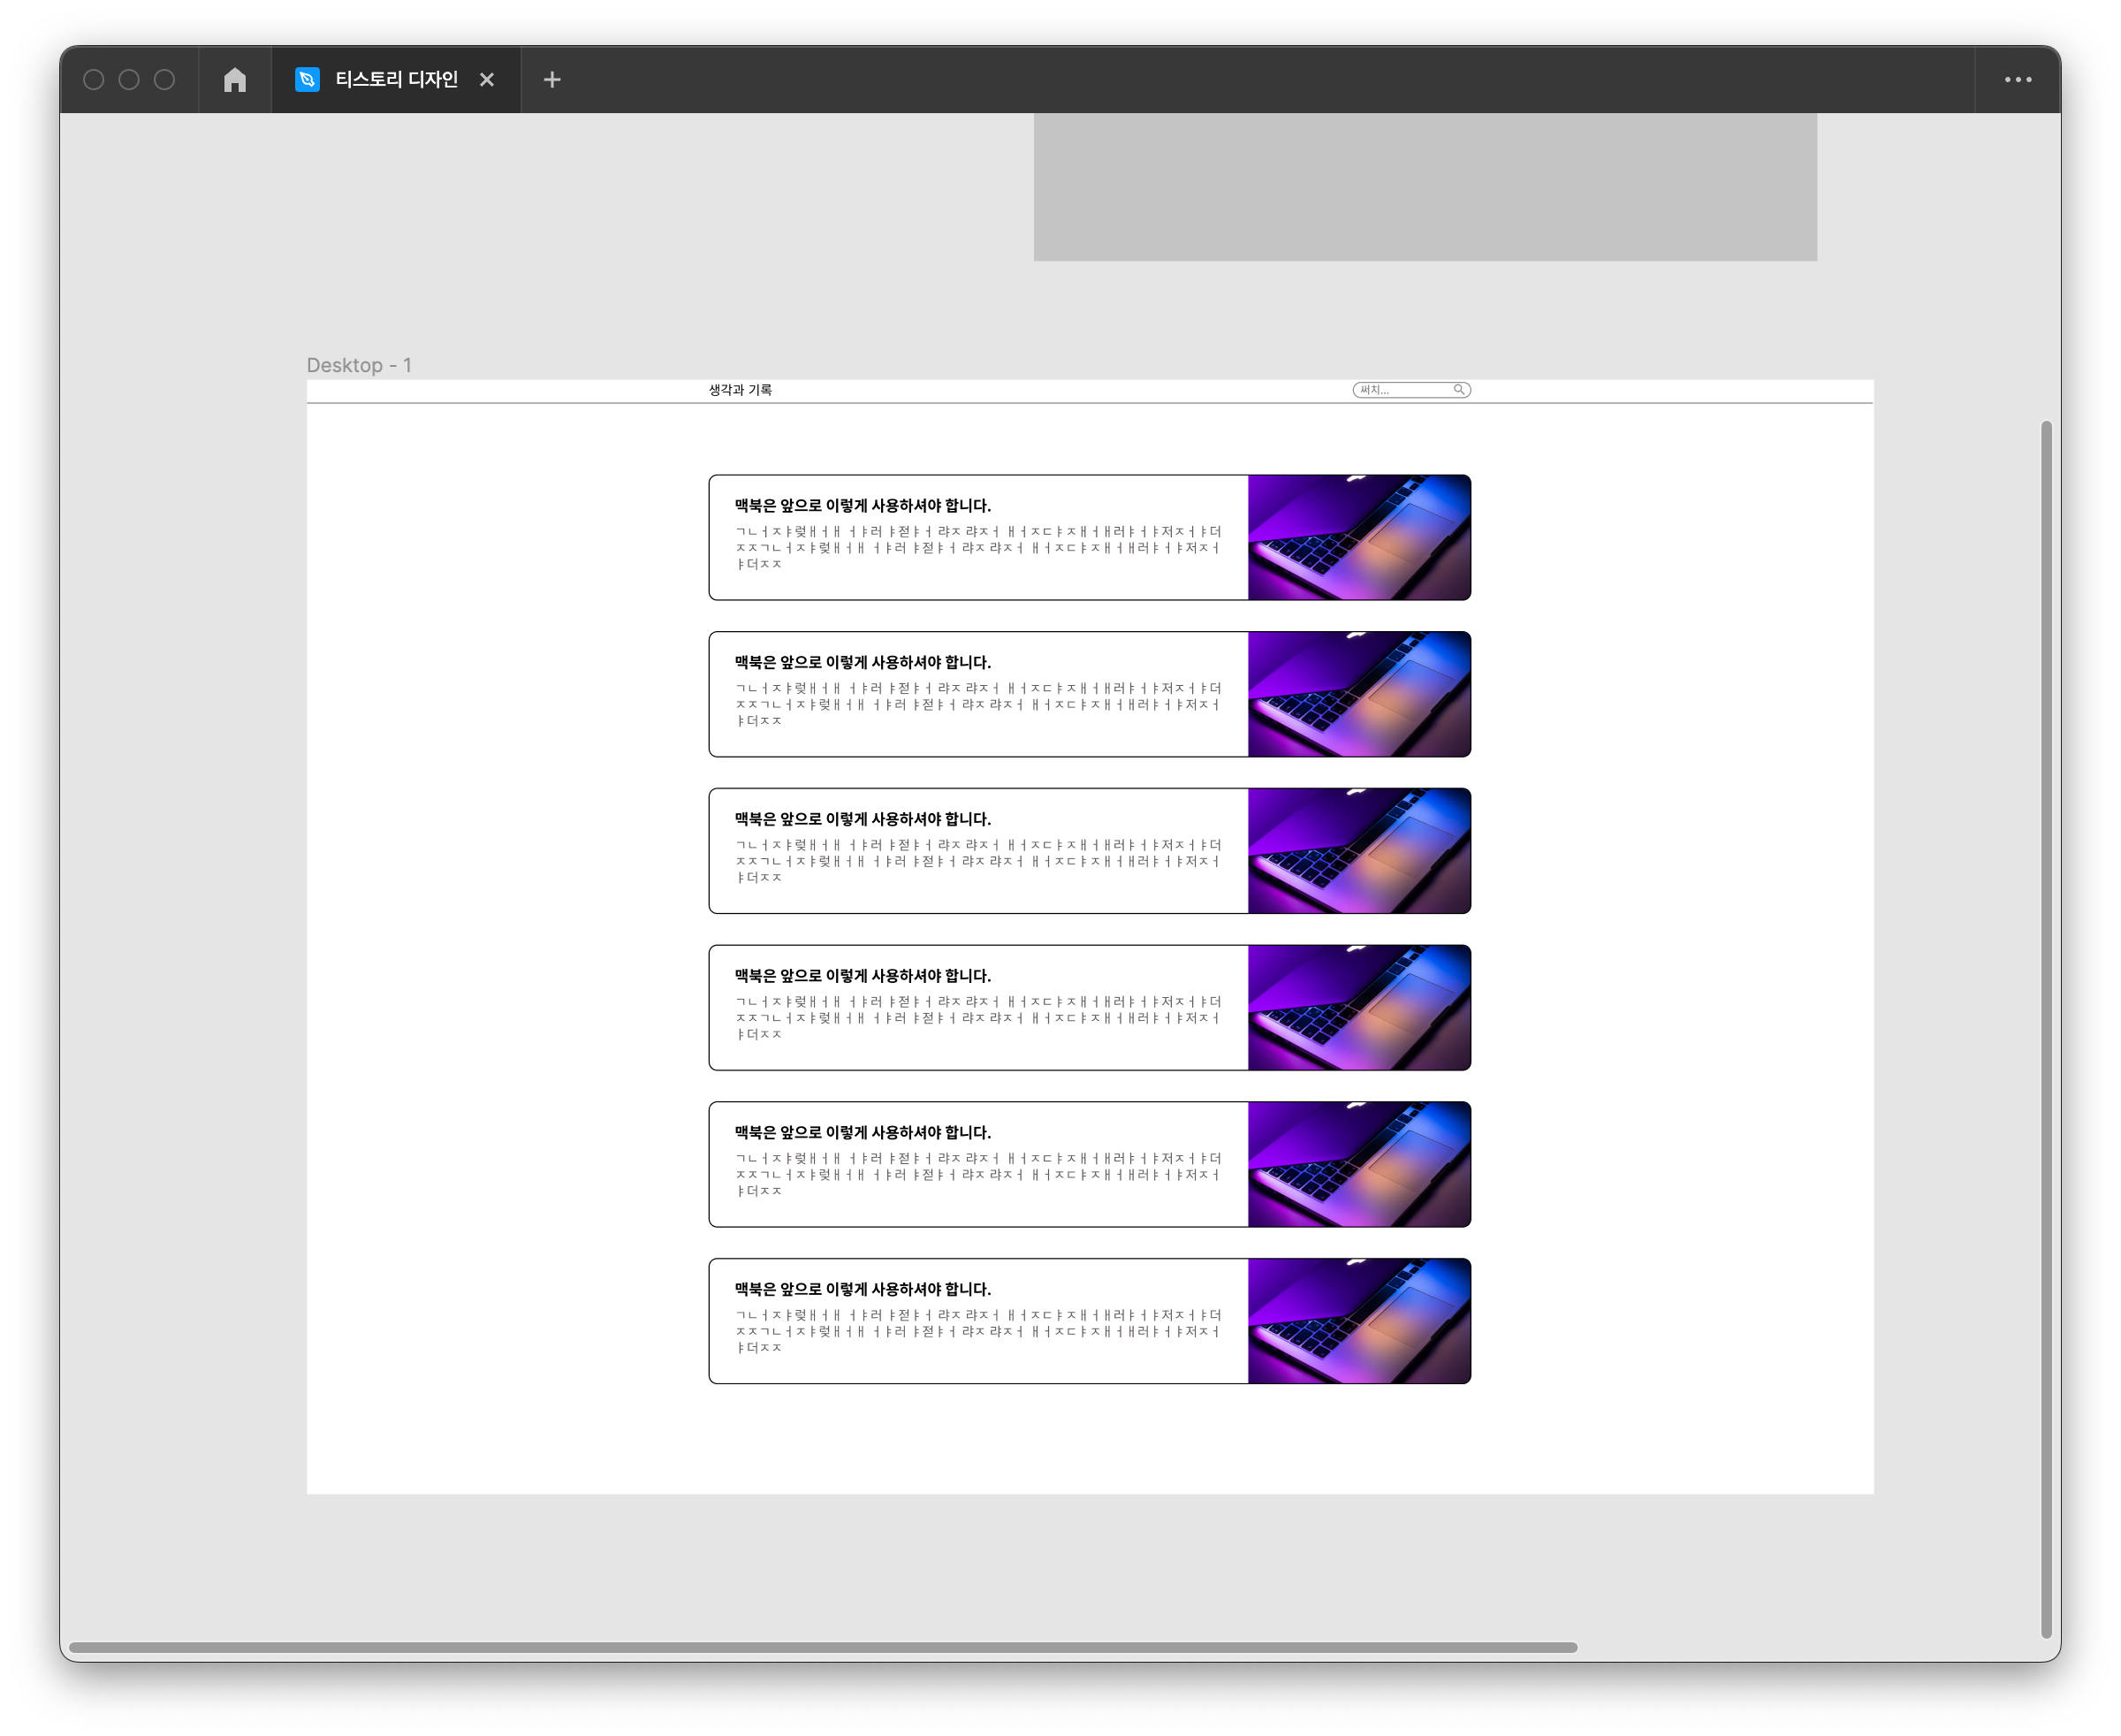This screenshot has width=2121, height=1736.
Task: Click the first card's description text
Action: (x=977, y=547)
